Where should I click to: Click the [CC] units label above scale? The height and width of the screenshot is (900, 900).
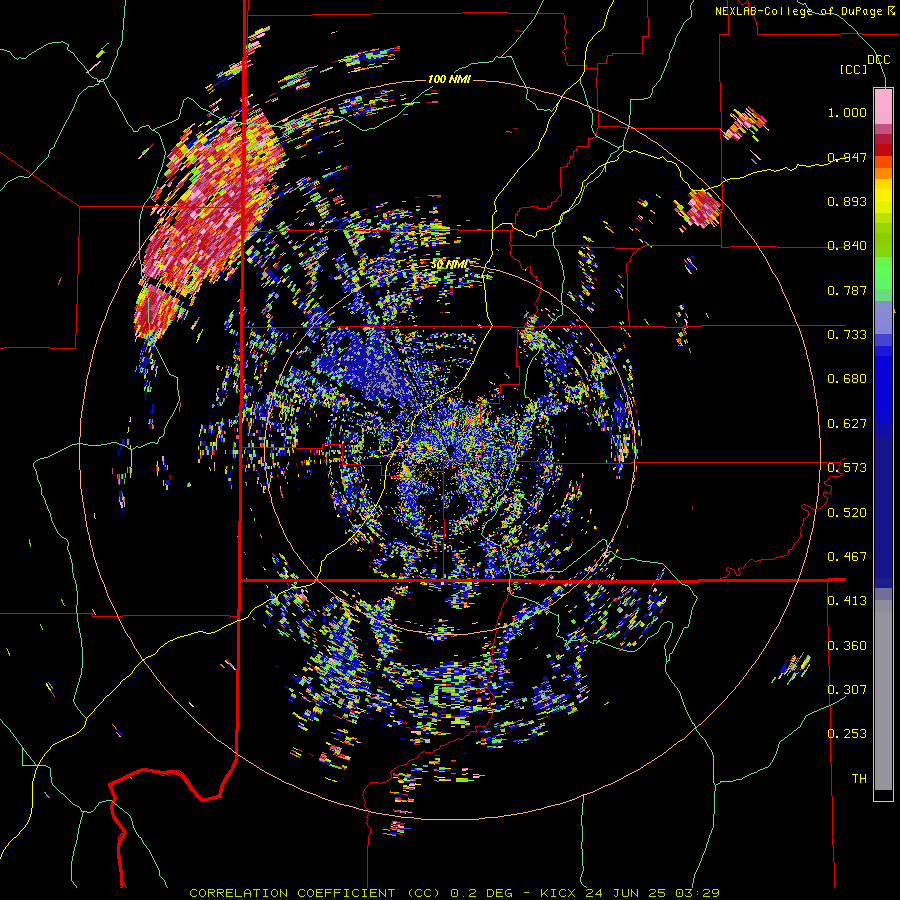(x=854, y=69)
